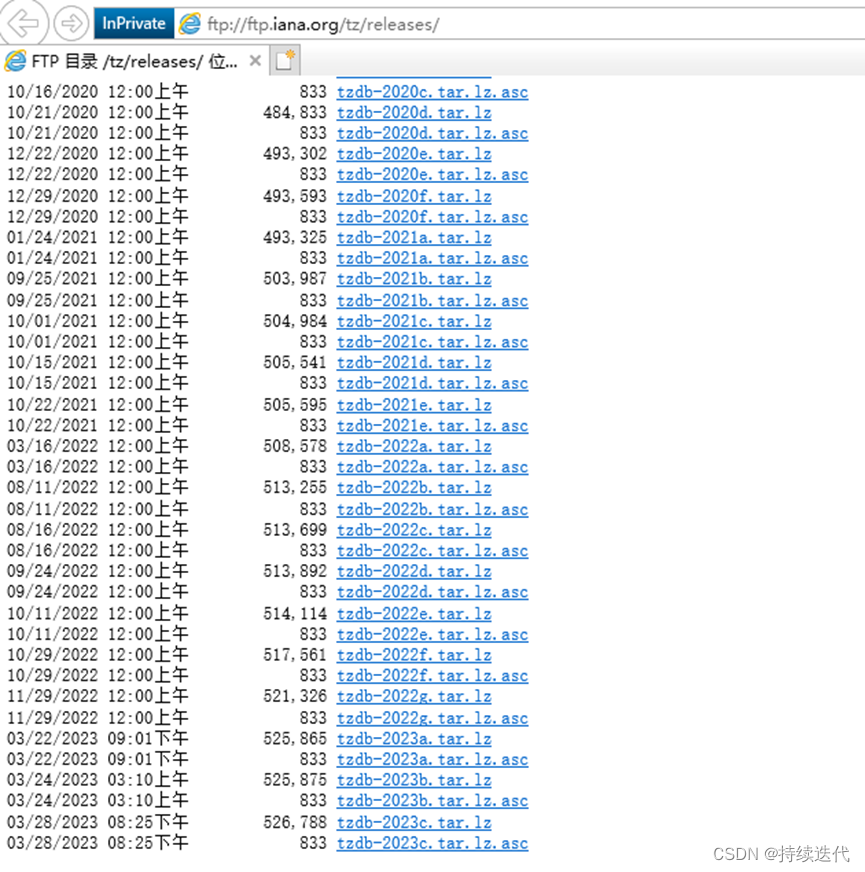Click the tzdb-2020f.tar.lz link
The width and height of the screenshot is (865, 872).
(x=413, y=195)
